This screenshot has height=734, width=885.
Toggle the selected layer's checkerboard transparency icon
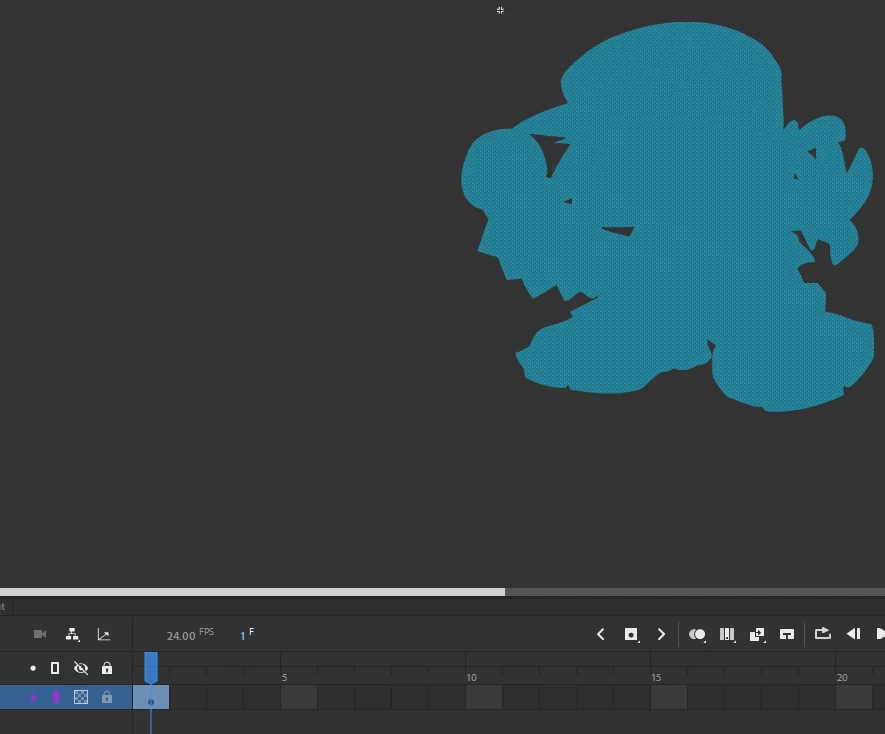pos(81,697)
